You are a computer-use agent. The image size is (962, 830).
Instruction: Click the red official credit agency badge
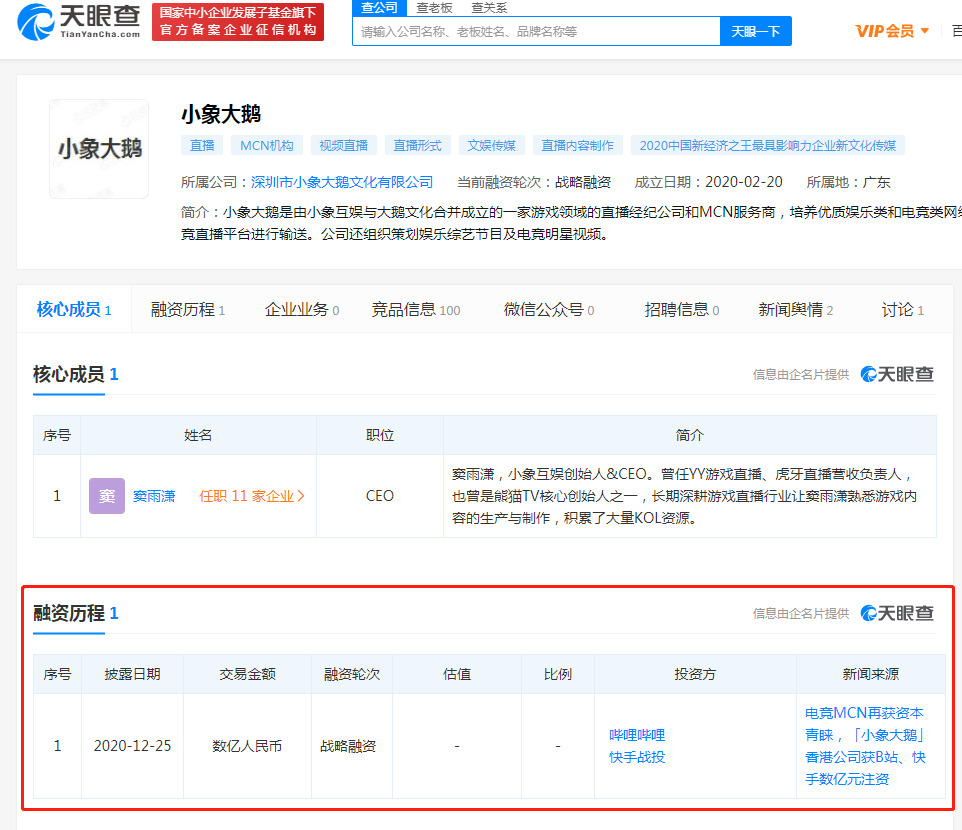coord(238,21)
